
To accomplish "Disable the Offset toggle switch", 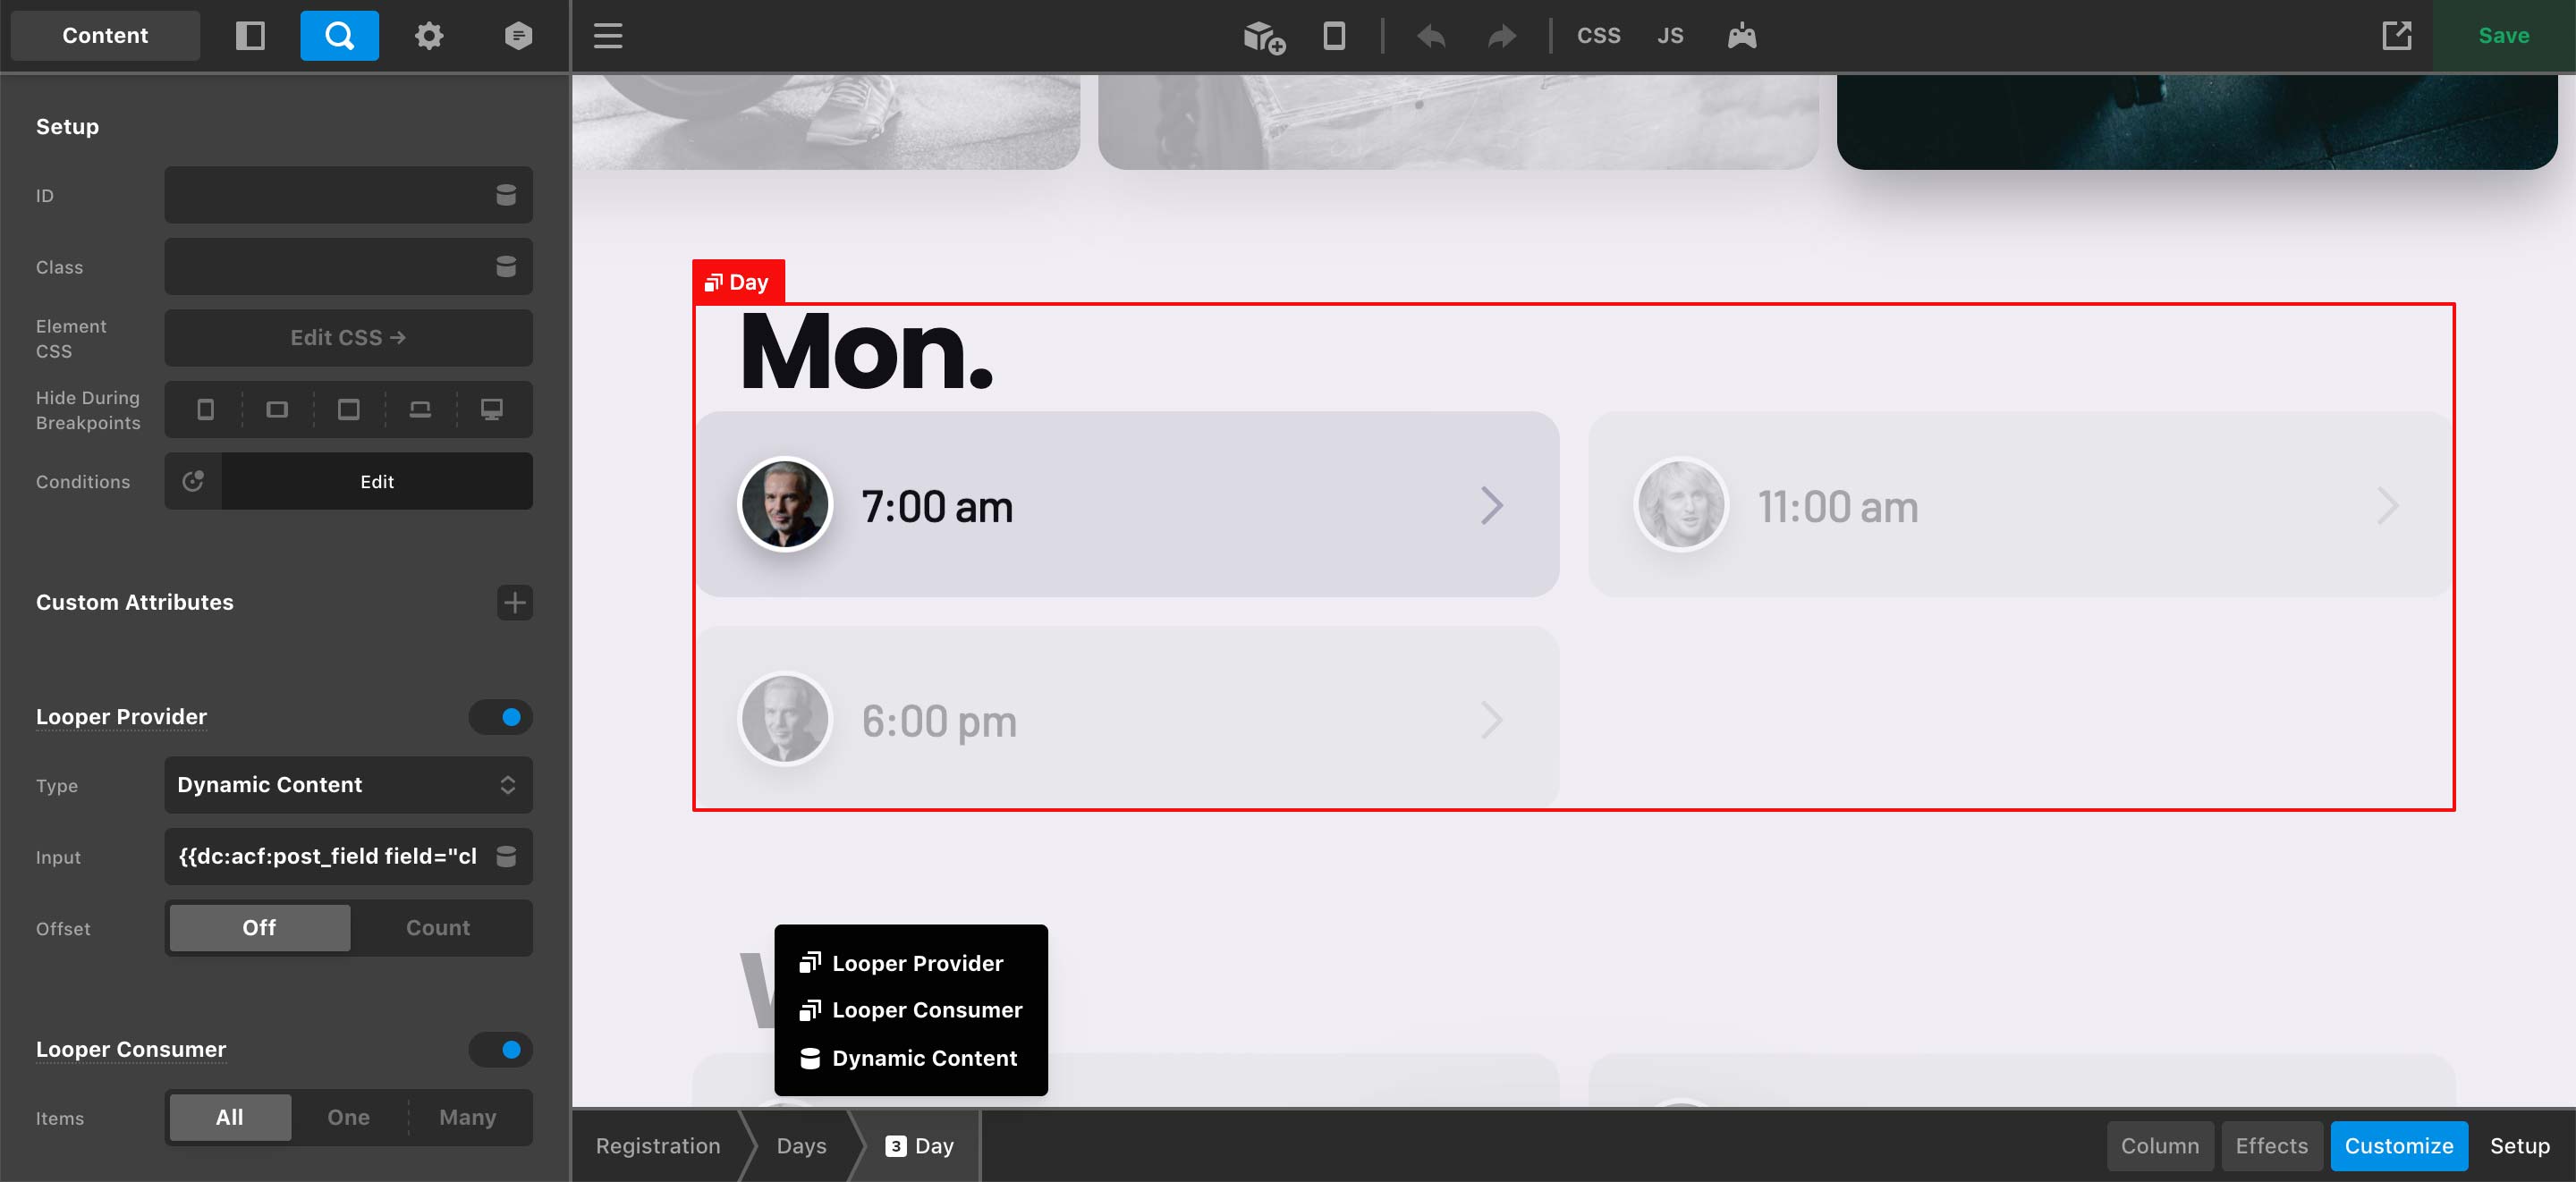I will click(x=258, y=927).
